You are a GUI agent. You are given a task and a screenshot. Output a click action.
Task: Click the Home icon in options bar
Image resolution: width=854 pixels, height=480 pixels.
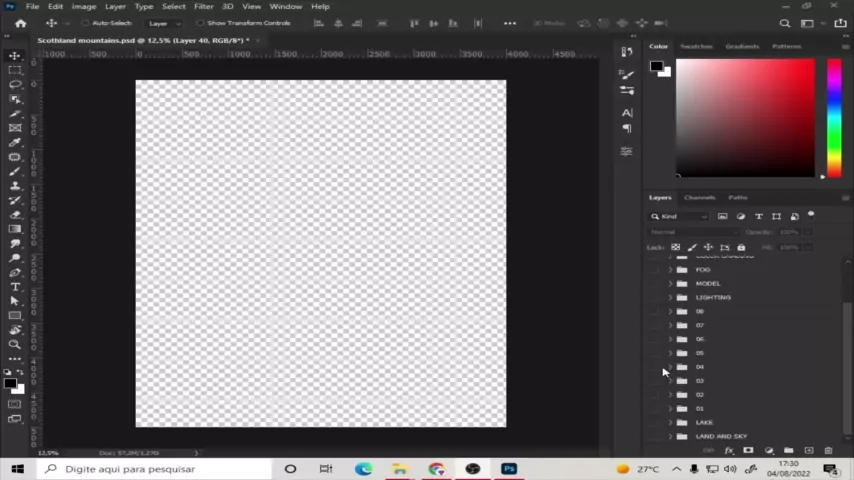click(x=21, y=23)
